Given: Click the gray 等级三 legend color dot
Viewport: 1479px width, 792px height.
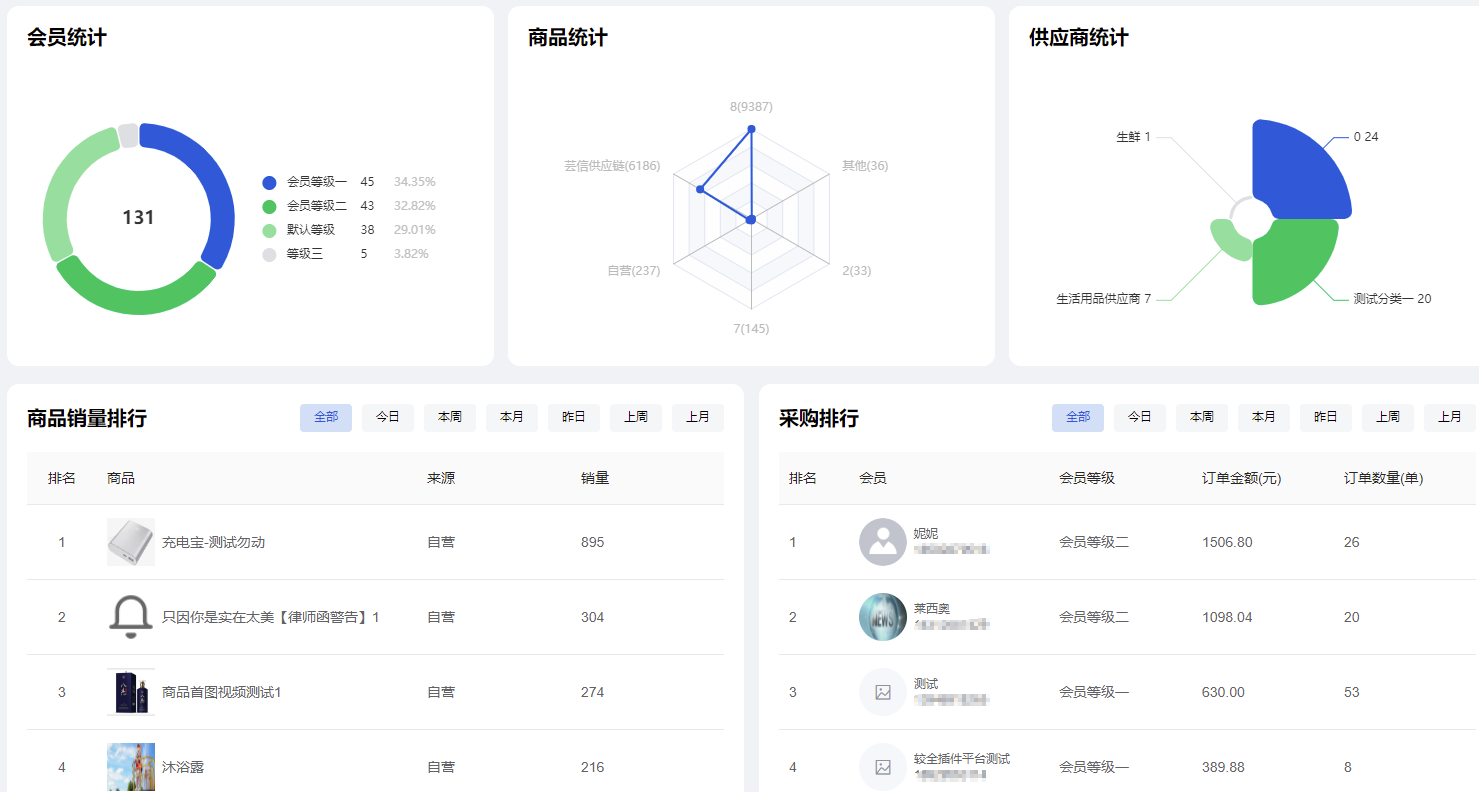Looking at the screenshot, I should [269, 254].
